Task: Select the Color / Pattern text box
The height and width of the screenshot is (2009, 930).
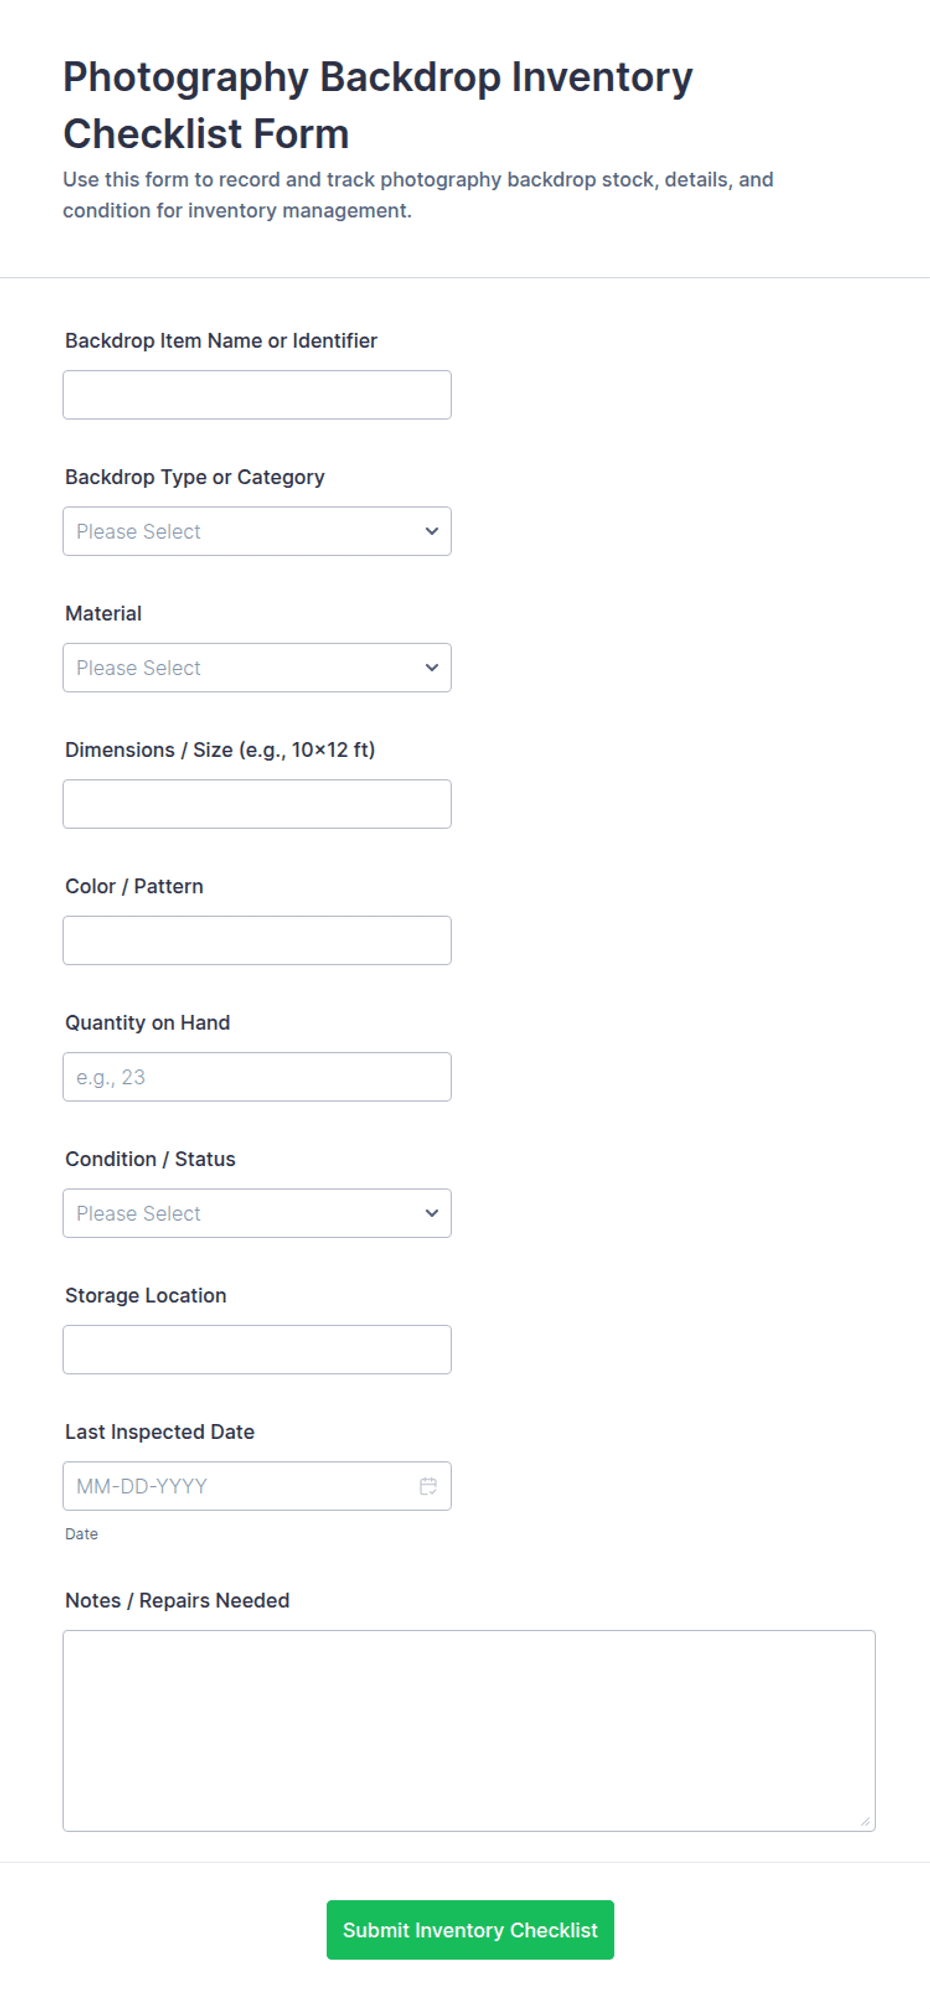Action: point(257,940)
